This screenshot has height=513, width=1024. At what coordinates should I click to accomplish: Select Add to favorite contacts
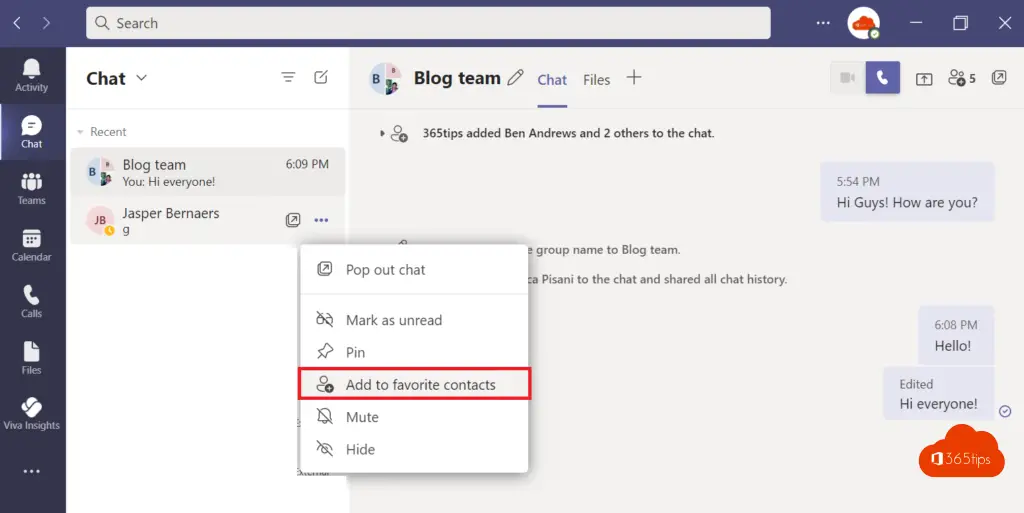click(x=413, y=384)
